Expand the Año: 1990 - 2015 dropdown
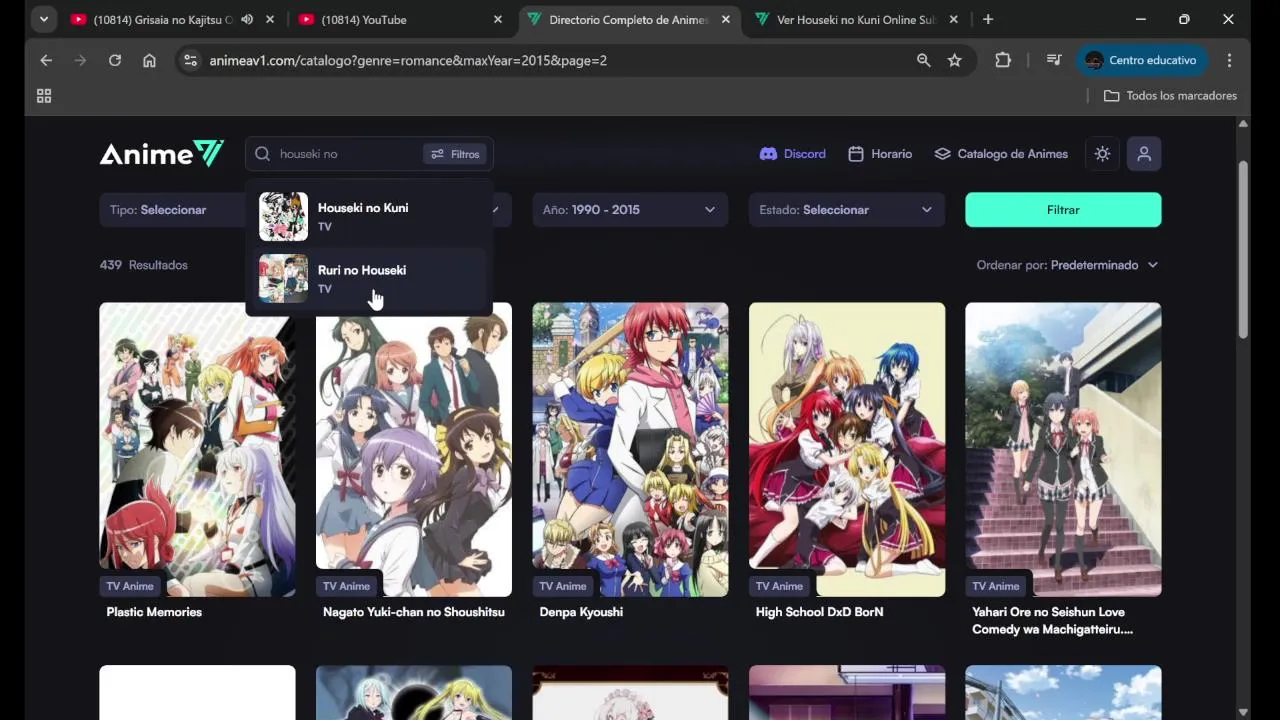1280x720 pixels. [x=630, y=210]
